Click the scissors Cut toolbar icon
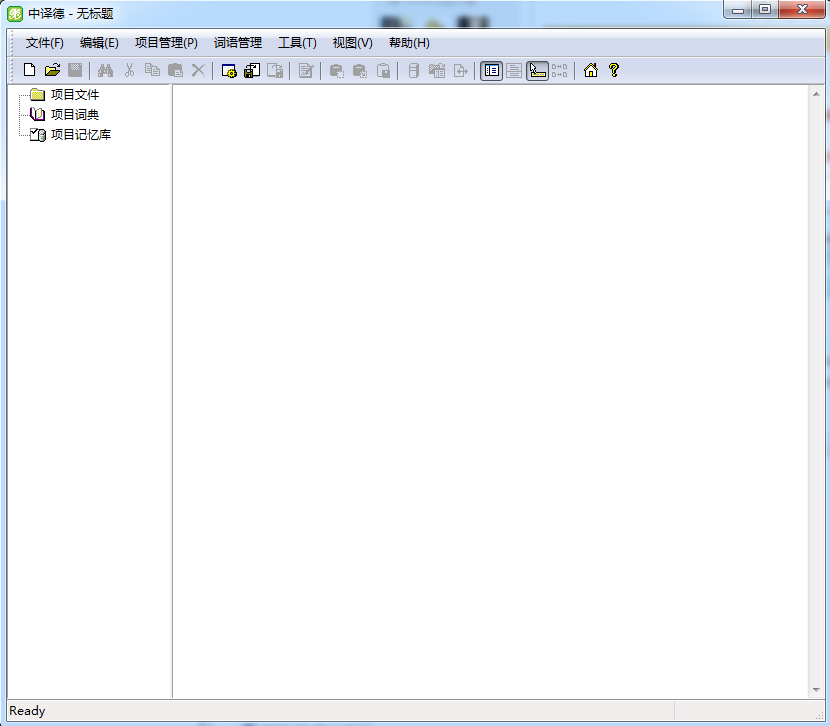The height and width of the screenshot is (726, 830). [x=129, y=70]
